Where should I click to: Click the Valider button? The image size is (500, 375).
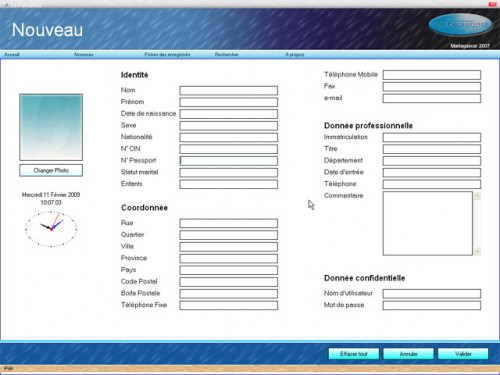[463, 354]
